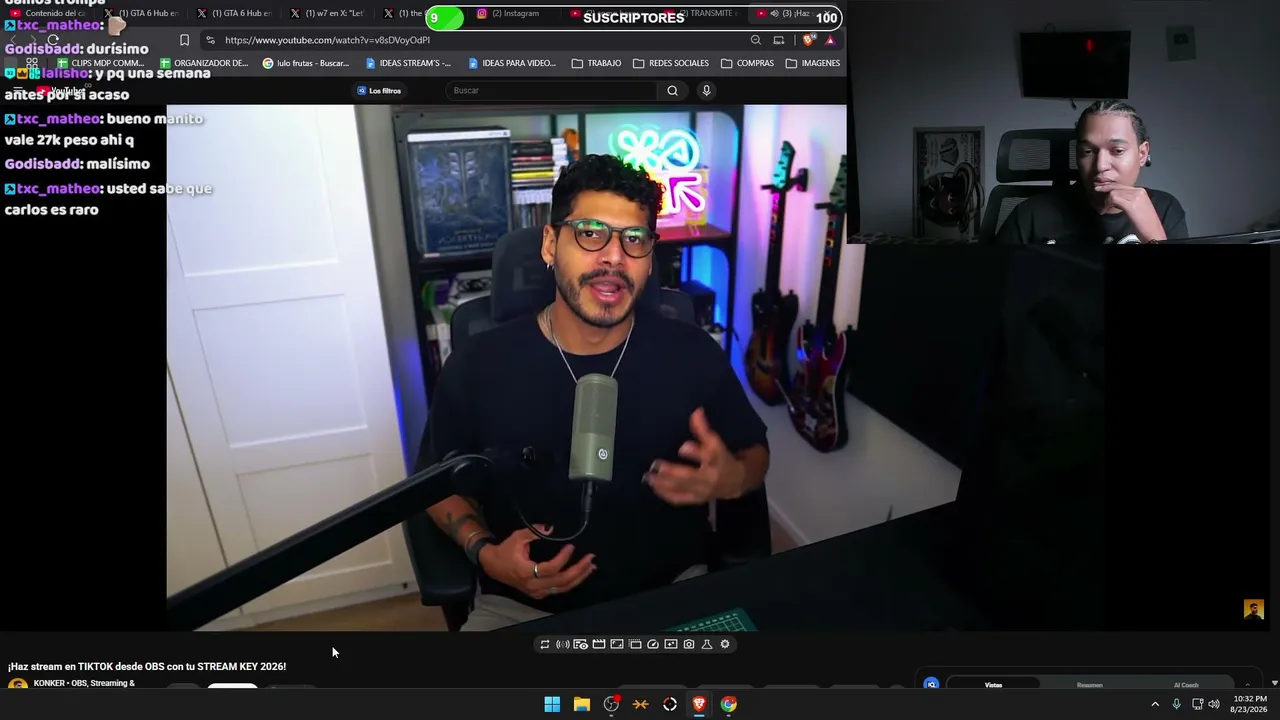Image resolution: width=1280 pixels, height=720 pixels.
Task: Switch to the w7 en X tab
Action: (x=327, y=14)
